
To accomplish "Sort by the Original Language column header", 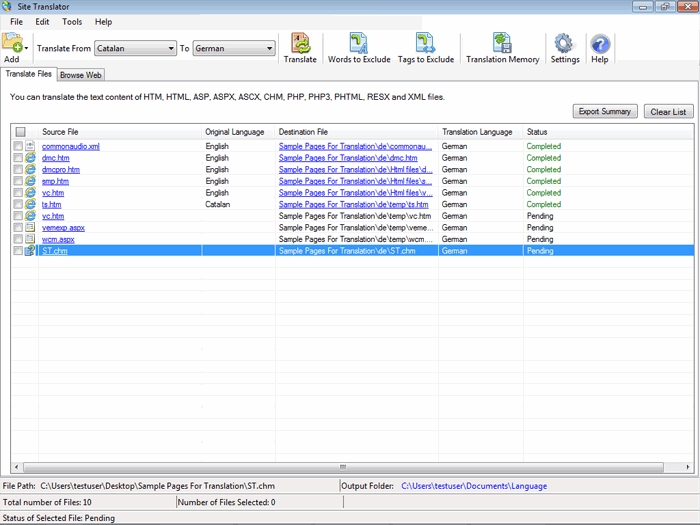I will coord(238,132).
